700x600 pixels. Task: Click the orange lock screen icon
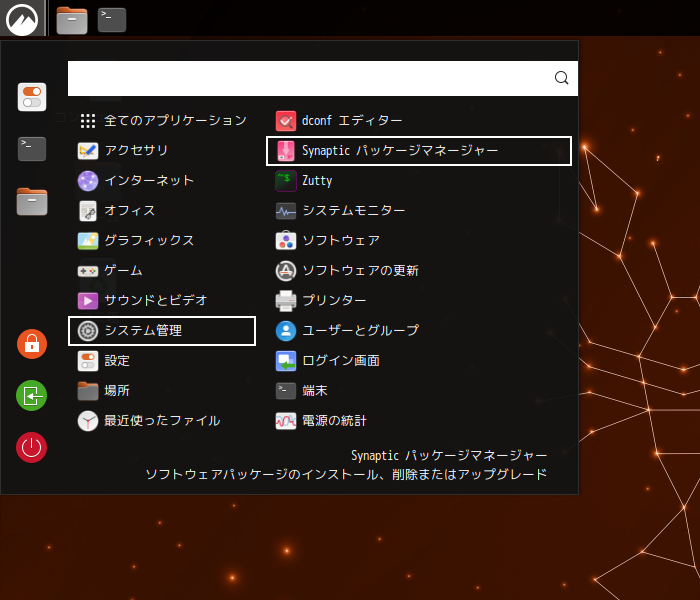[32, 344]
